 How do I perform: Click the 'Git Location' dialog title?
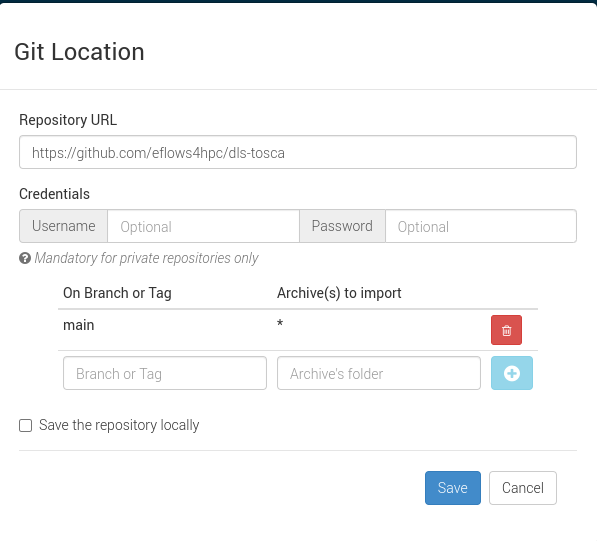pos(79,52)
